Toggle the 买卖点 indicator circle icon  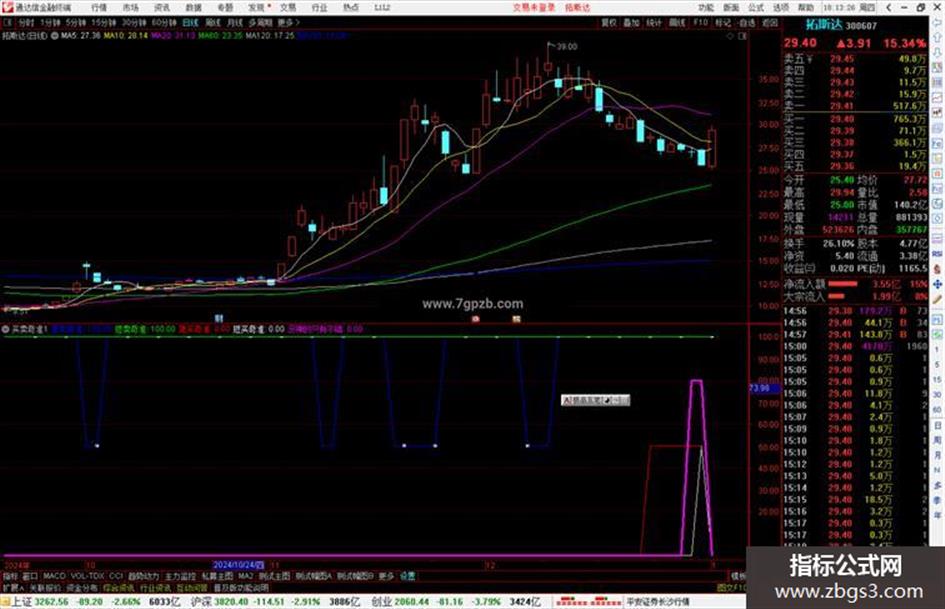5,329
